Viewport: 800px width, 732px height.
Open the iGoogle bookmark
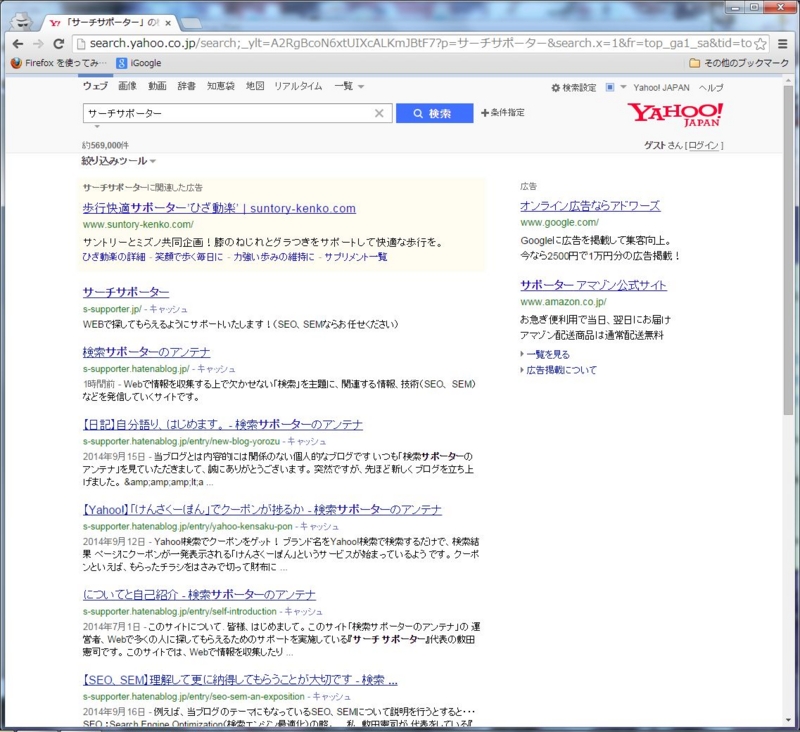point(139,63)
